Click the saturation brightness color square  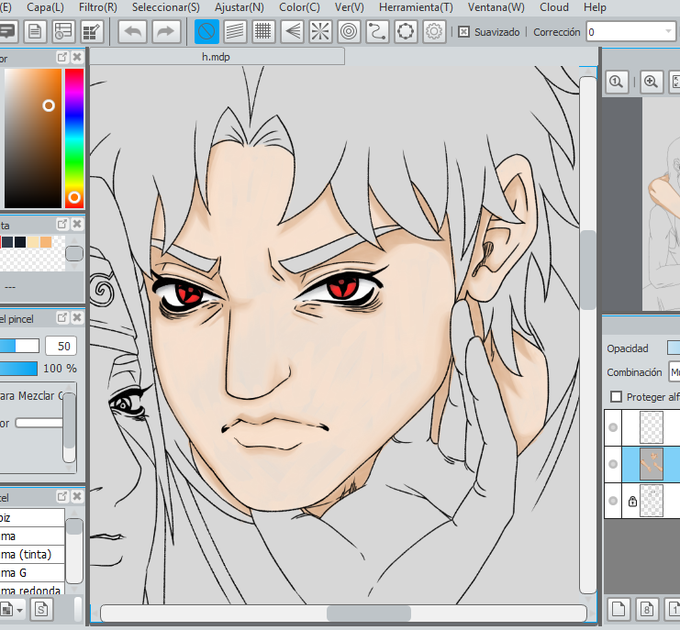[33, 138]
